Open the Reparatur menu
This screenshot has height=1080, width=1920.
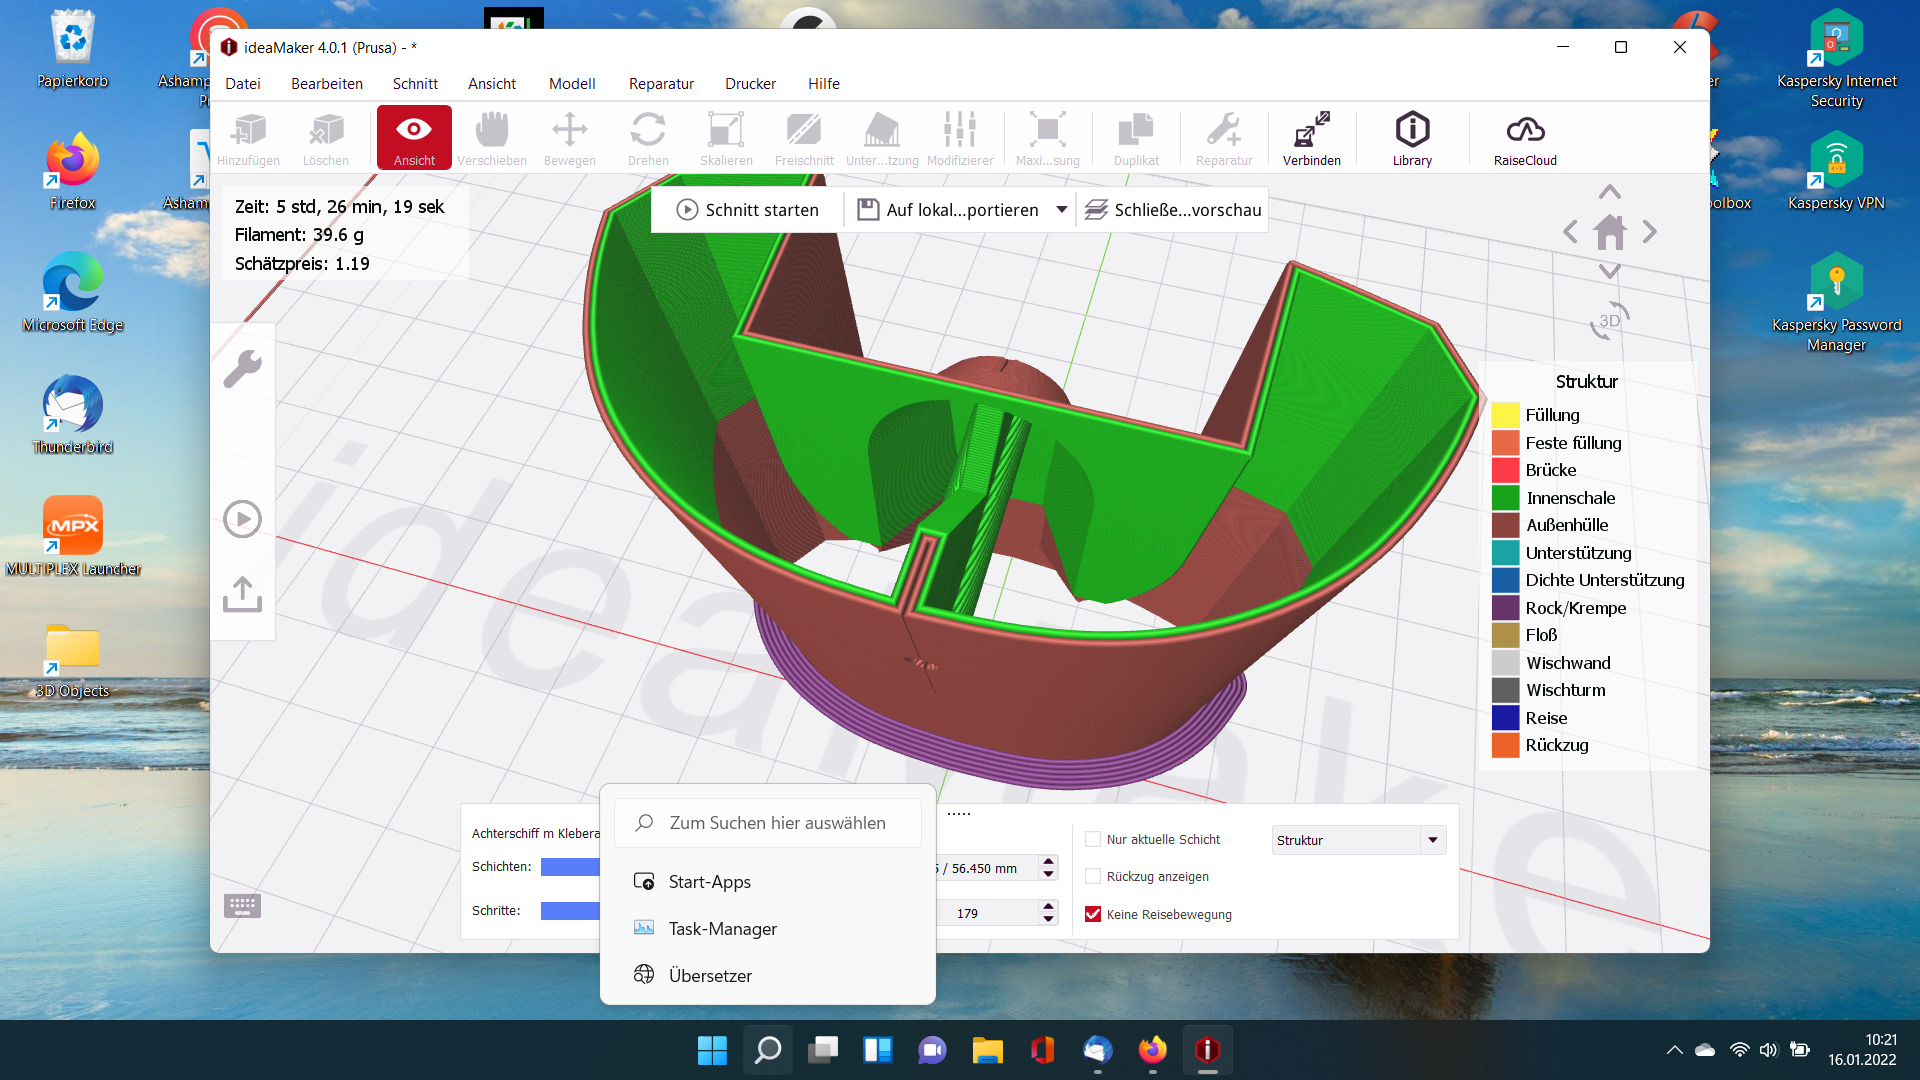[x=661, y=84]
